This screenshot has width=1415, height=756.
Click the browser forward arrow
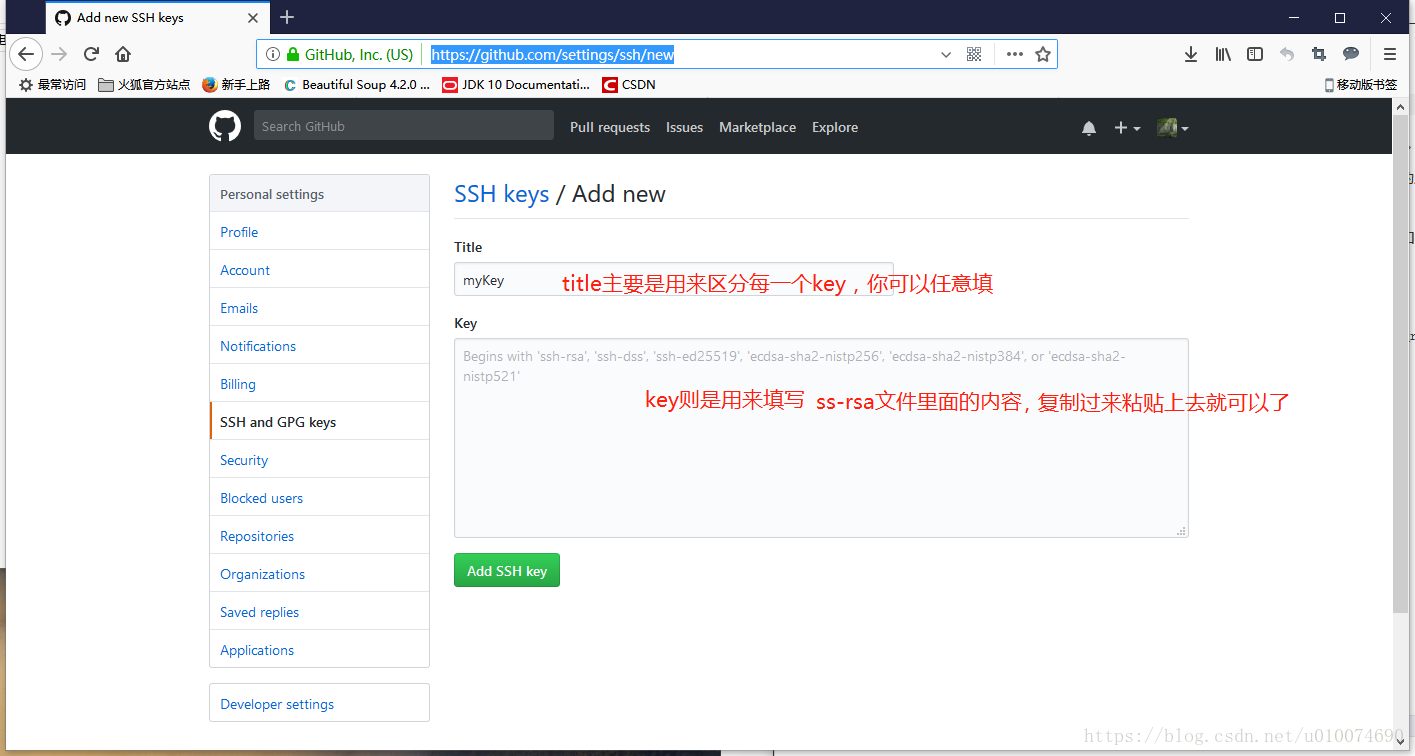[59, 54]
